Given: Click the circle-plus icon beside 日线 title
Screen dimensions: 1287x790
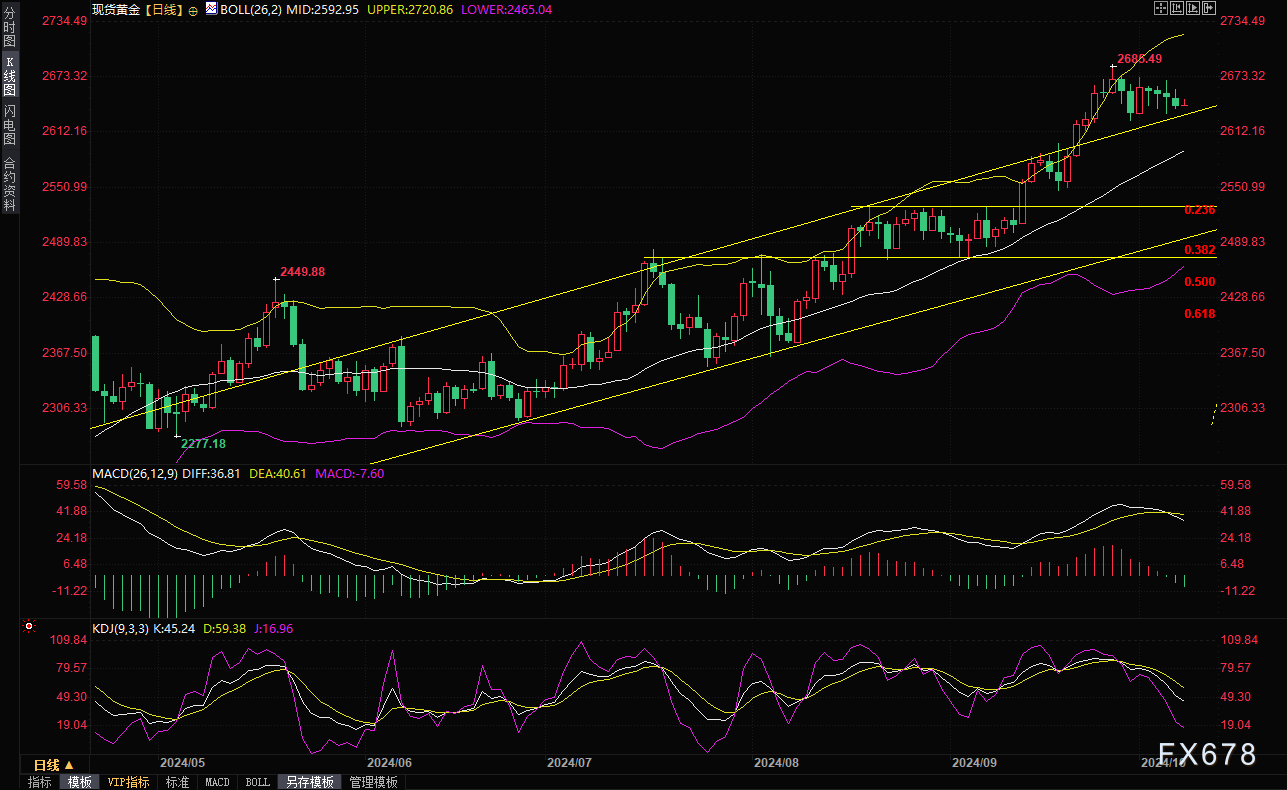Looking at the screenshot, I should 193,9.
